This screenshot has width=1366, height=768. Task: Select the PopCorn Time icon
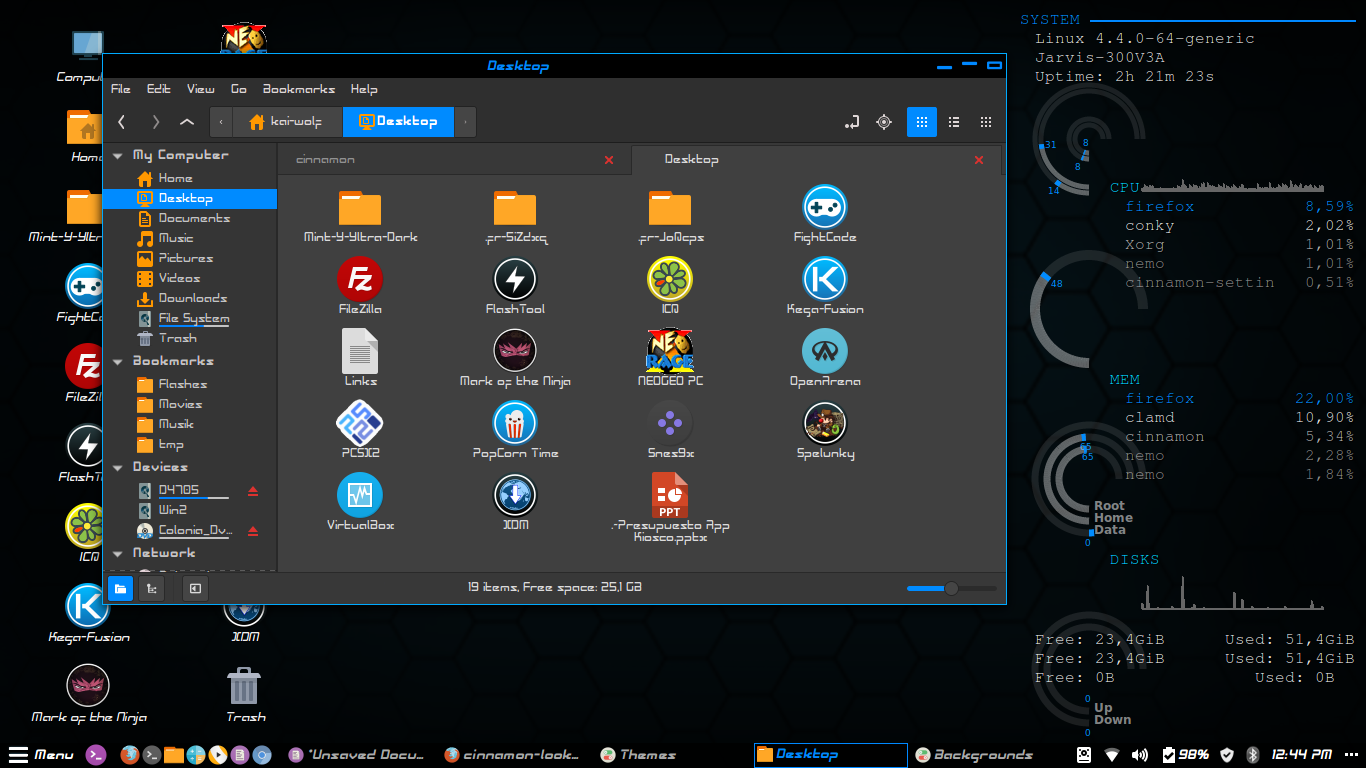[515, 423]
